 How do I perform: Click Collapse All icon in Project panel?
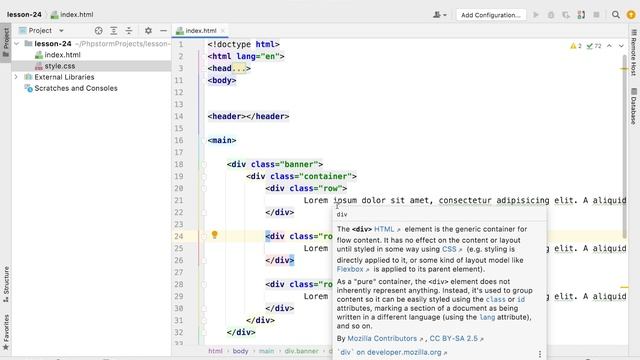click(x=129, y=31)
